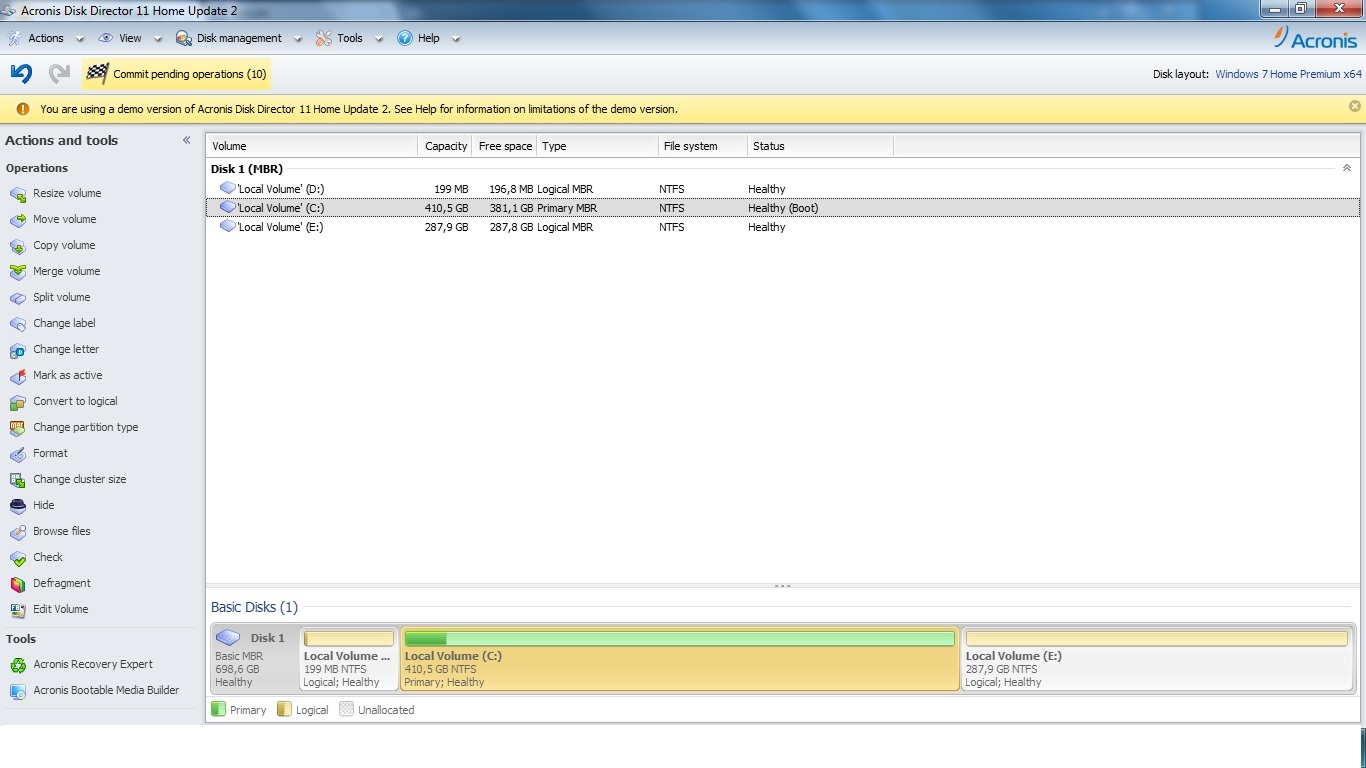Viewport: 1366px width, 768px height.
Task: Collapse the Actions and tools sidebar
Action: (186, 140)
